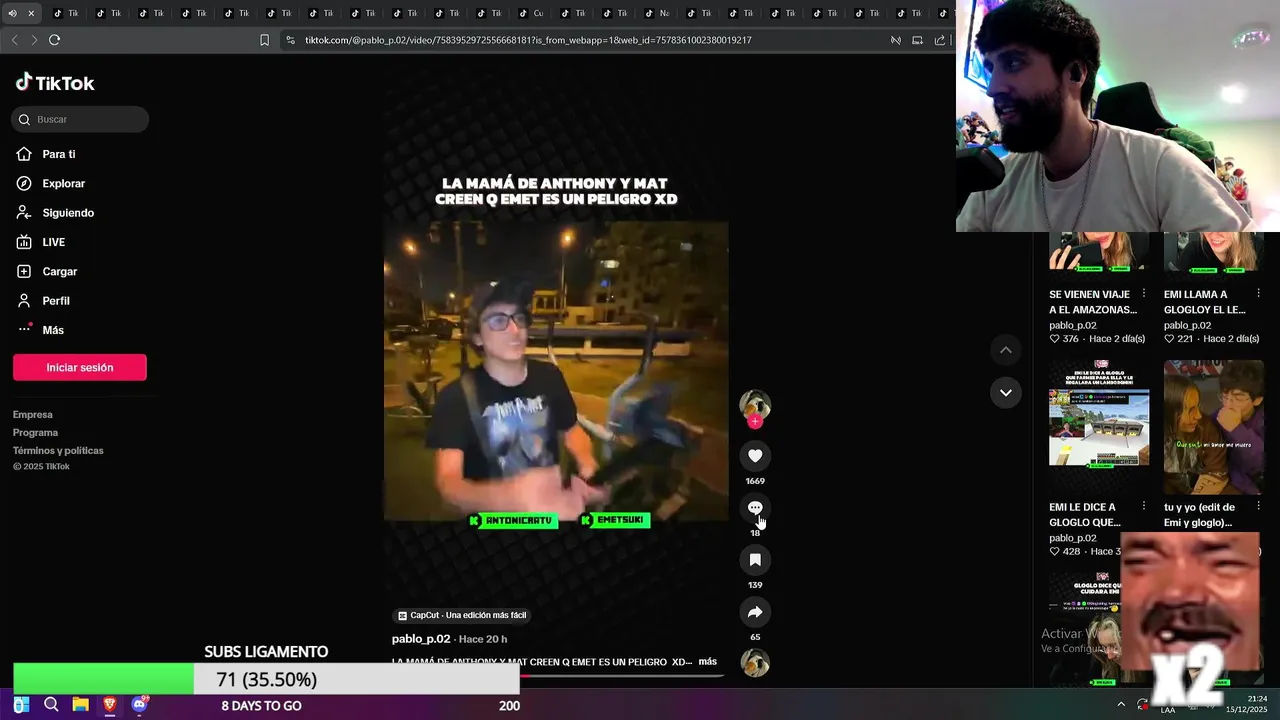Click the CapCut icon below the video
This screenshot has width=1280, height=720.
[x=402, y=616]
